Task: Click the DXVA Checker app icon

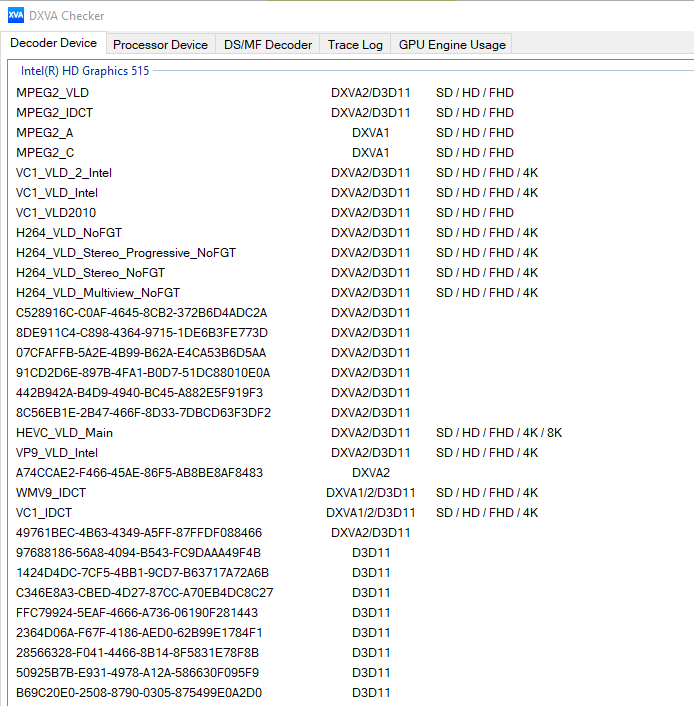Action: coord(16,15)
